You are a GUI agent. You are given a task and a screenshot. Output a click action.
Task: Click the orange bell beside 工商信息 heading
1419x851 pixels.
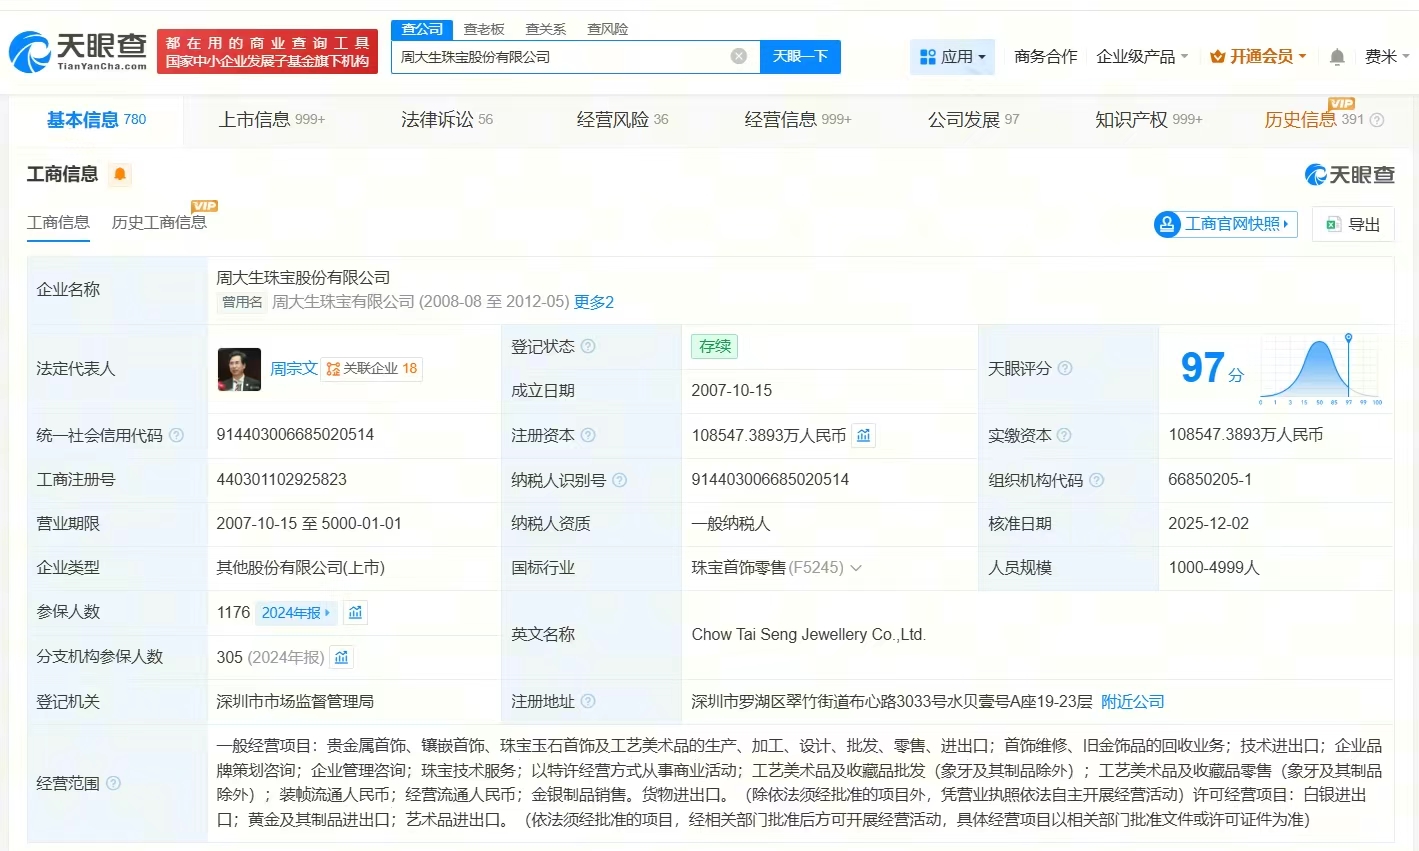point(120,175)
